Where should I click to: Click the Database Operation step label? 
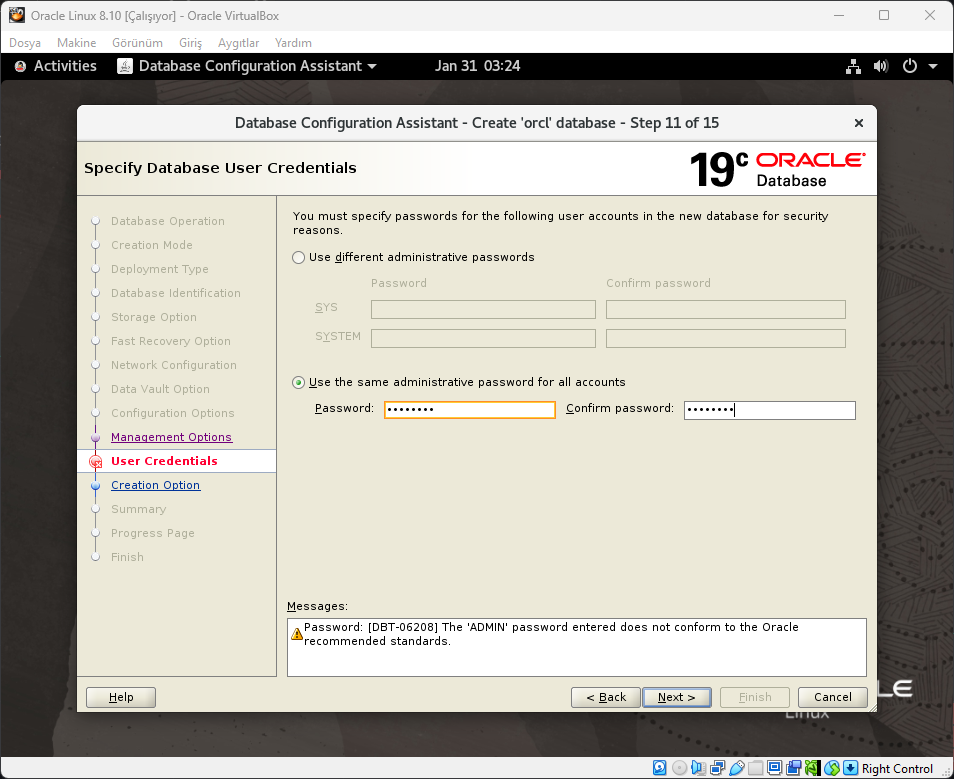pyautogui.click(x=168, y=221)
